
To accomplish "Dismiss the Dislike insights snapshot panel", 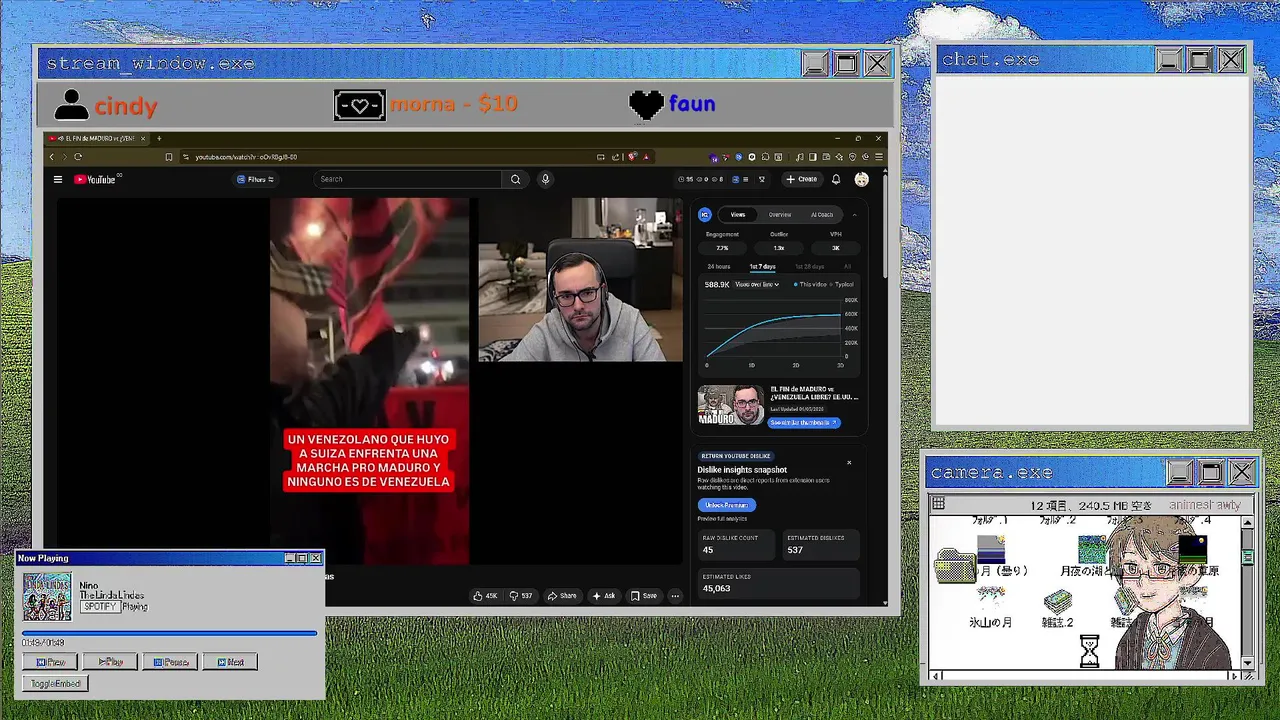I will (x=849, y=462).
